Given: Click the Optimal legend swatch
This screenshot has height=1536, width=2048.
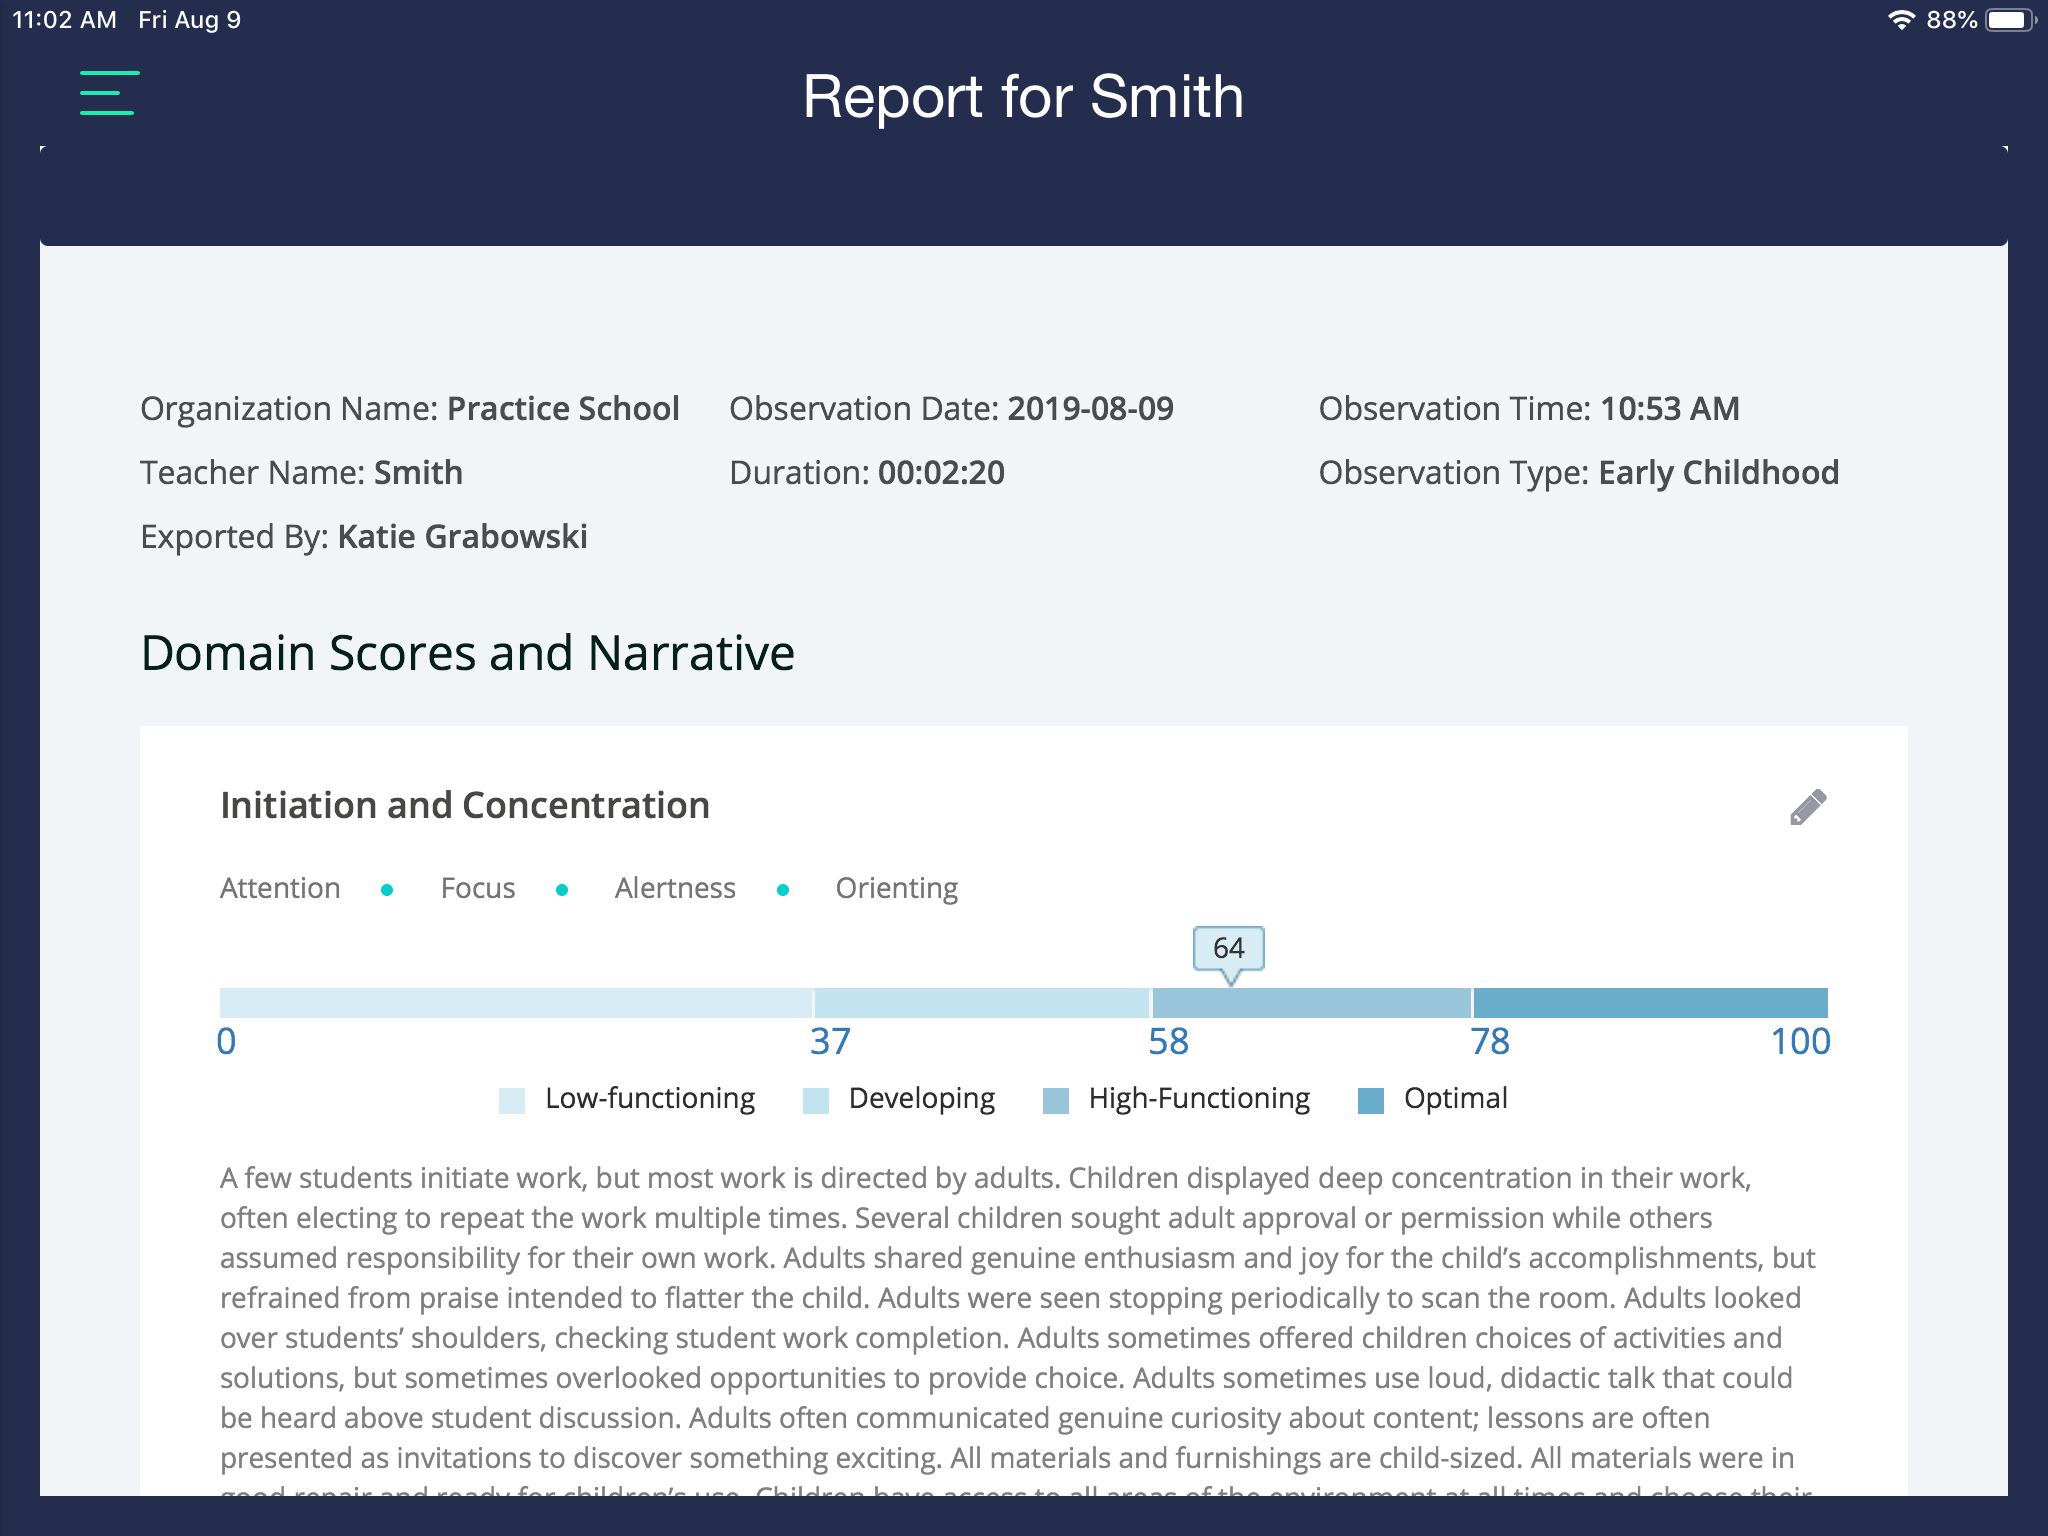Looking at the screenshot, I should pos(1371,1100).
